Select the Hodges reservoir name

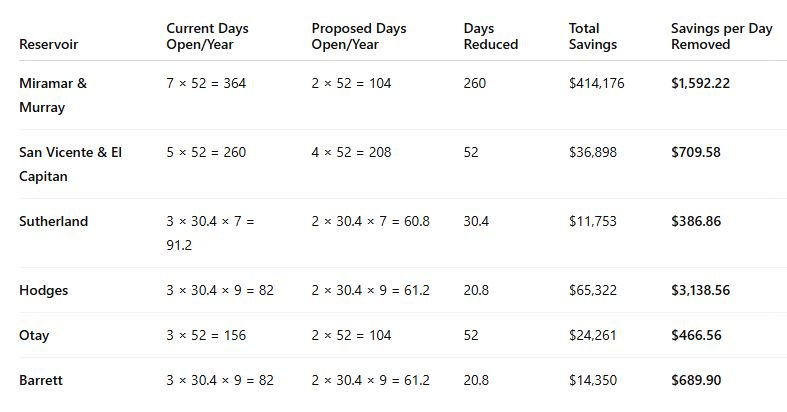point(44,290)
